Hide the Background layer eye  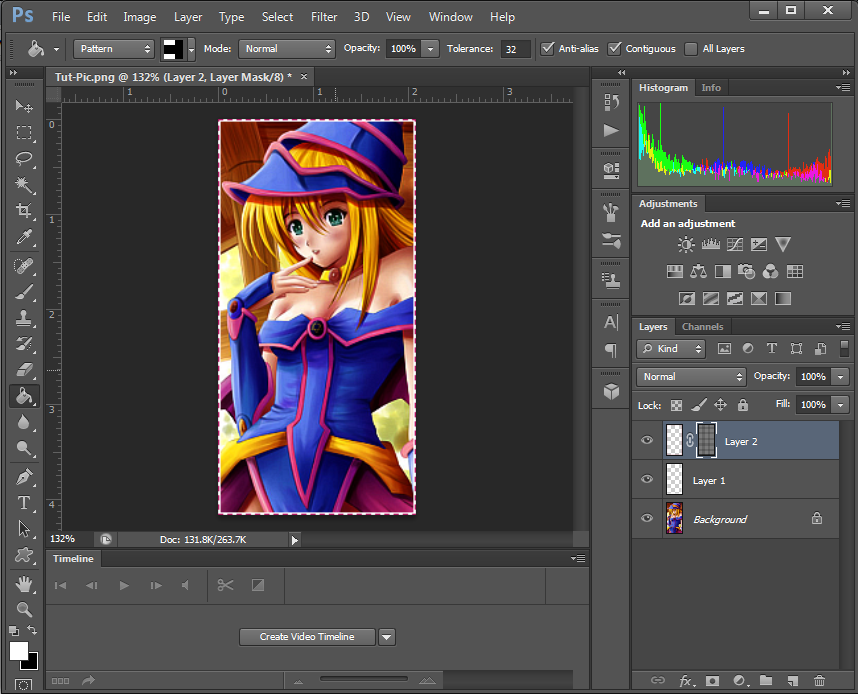pyautogui.click(x=647, y=518)
